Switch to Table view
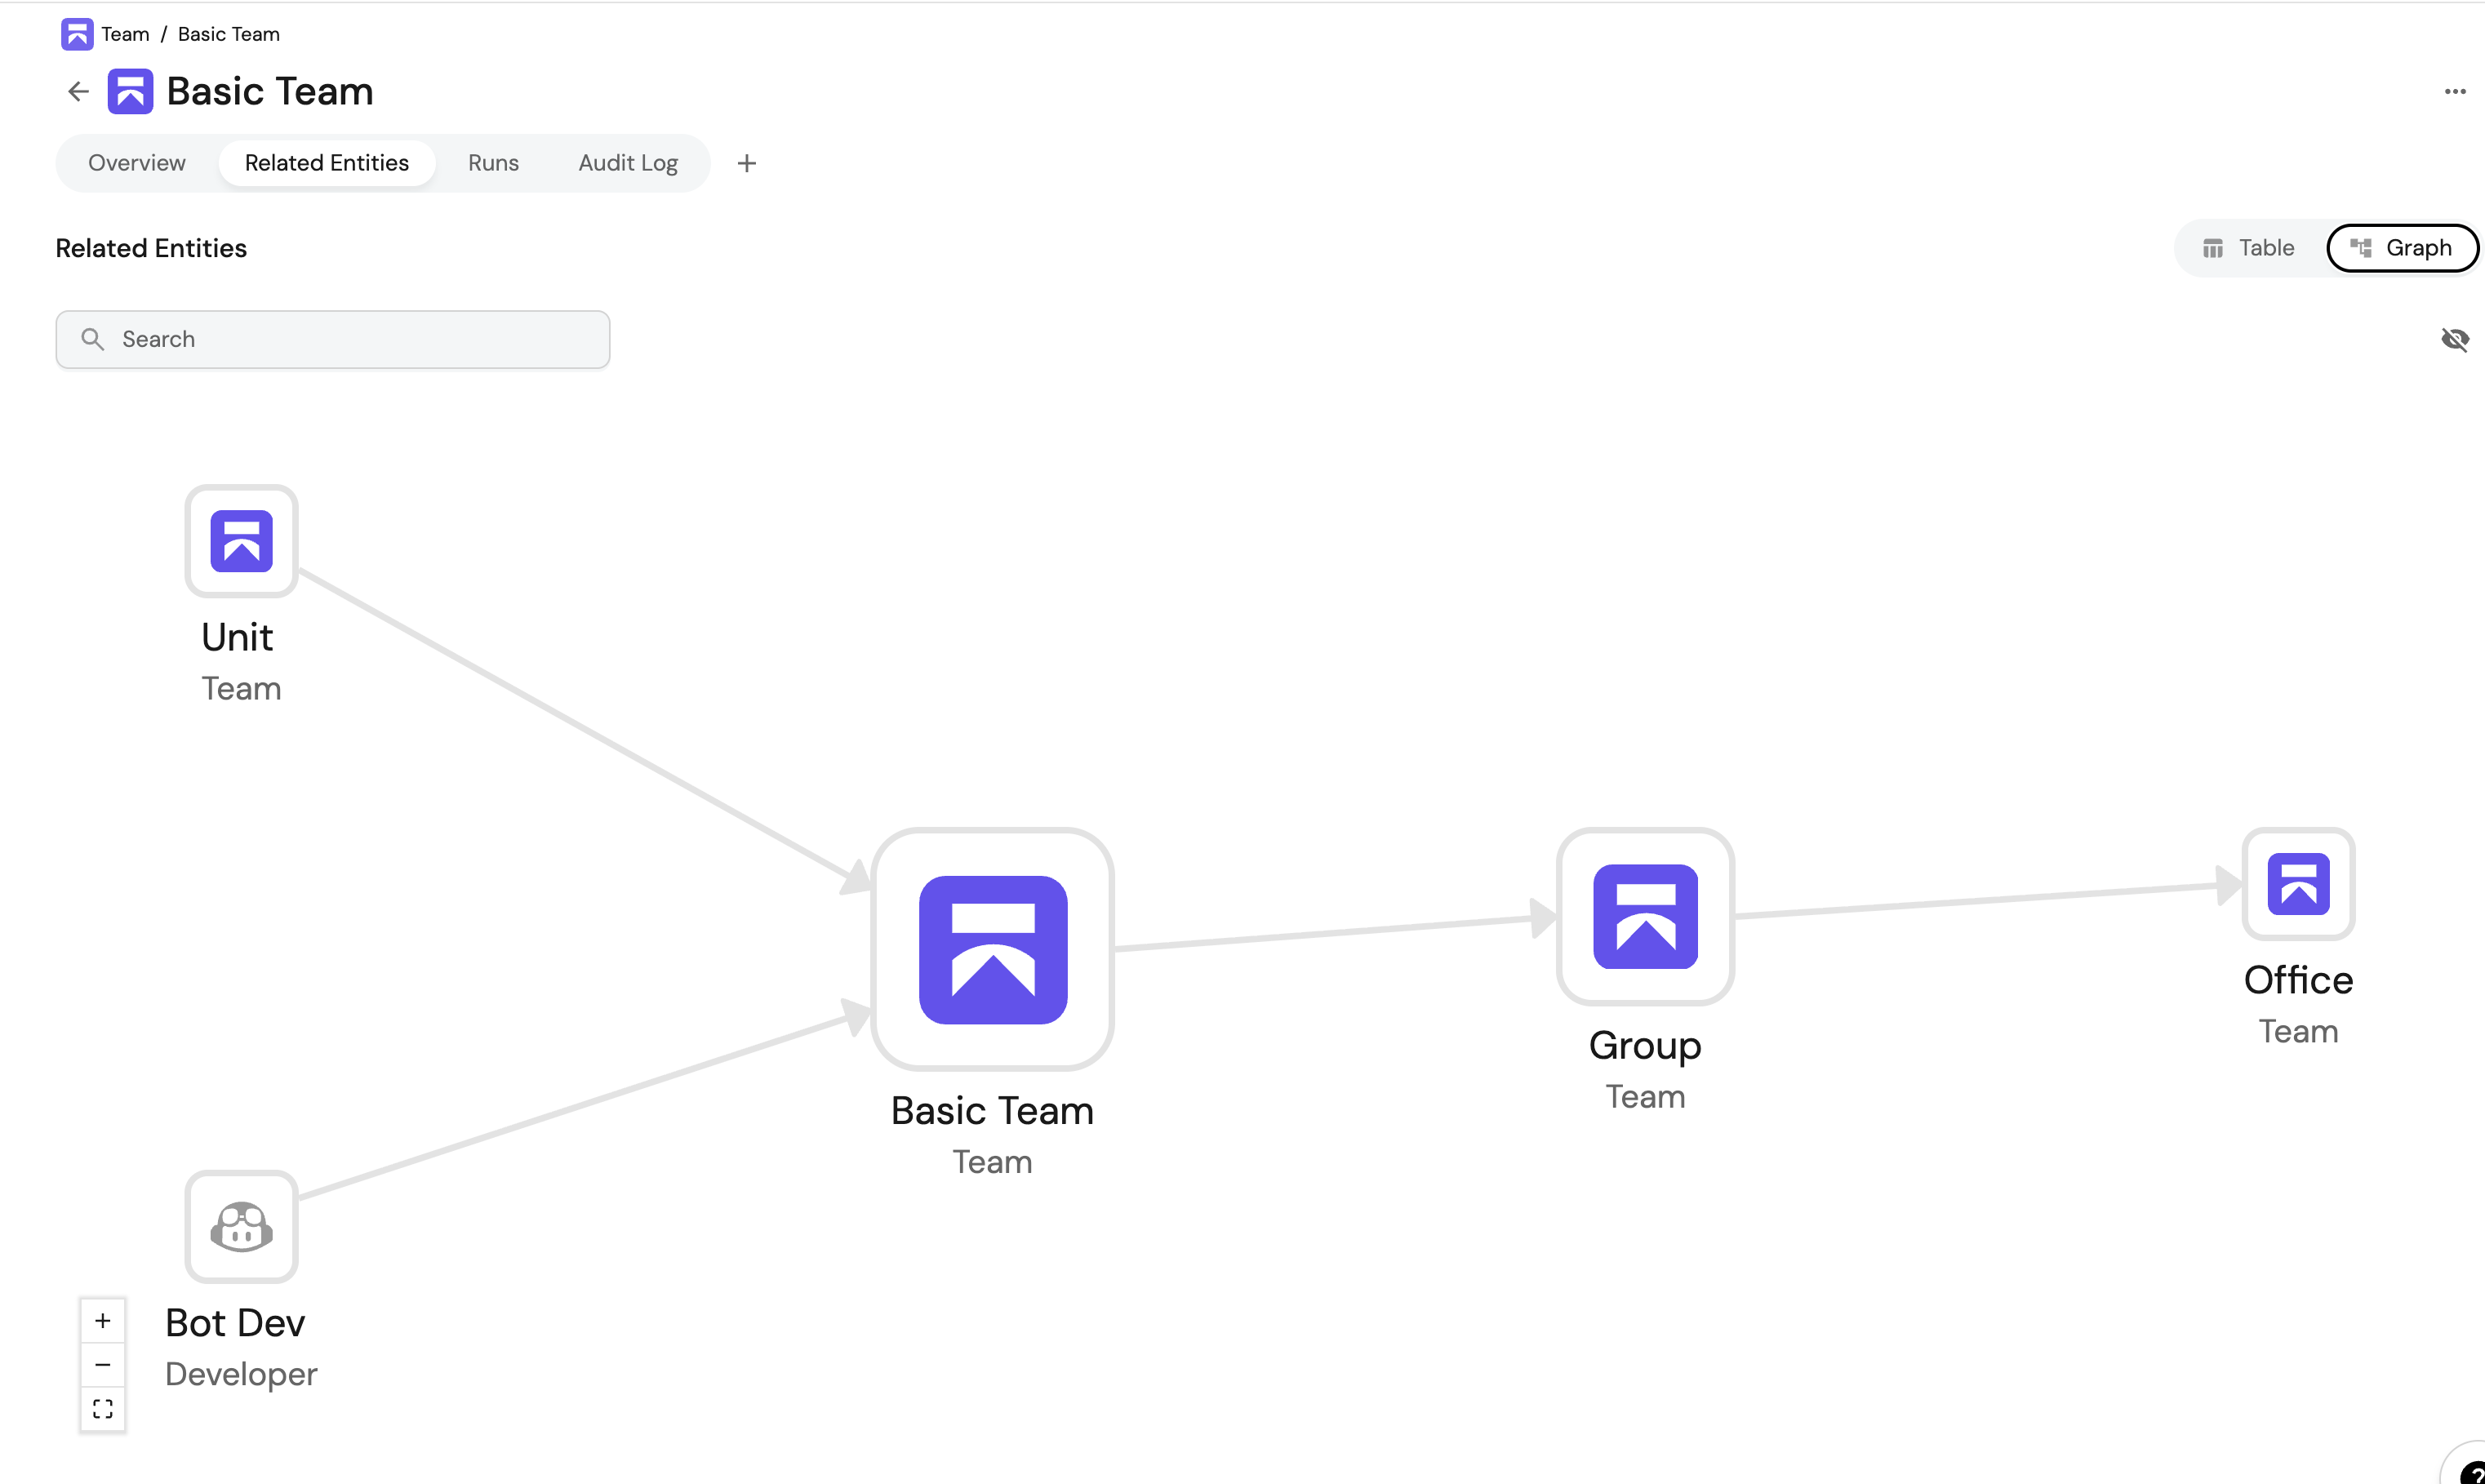This screenshot has height=1484, width=2485. pyautogui.click(x=2248, y=248)
